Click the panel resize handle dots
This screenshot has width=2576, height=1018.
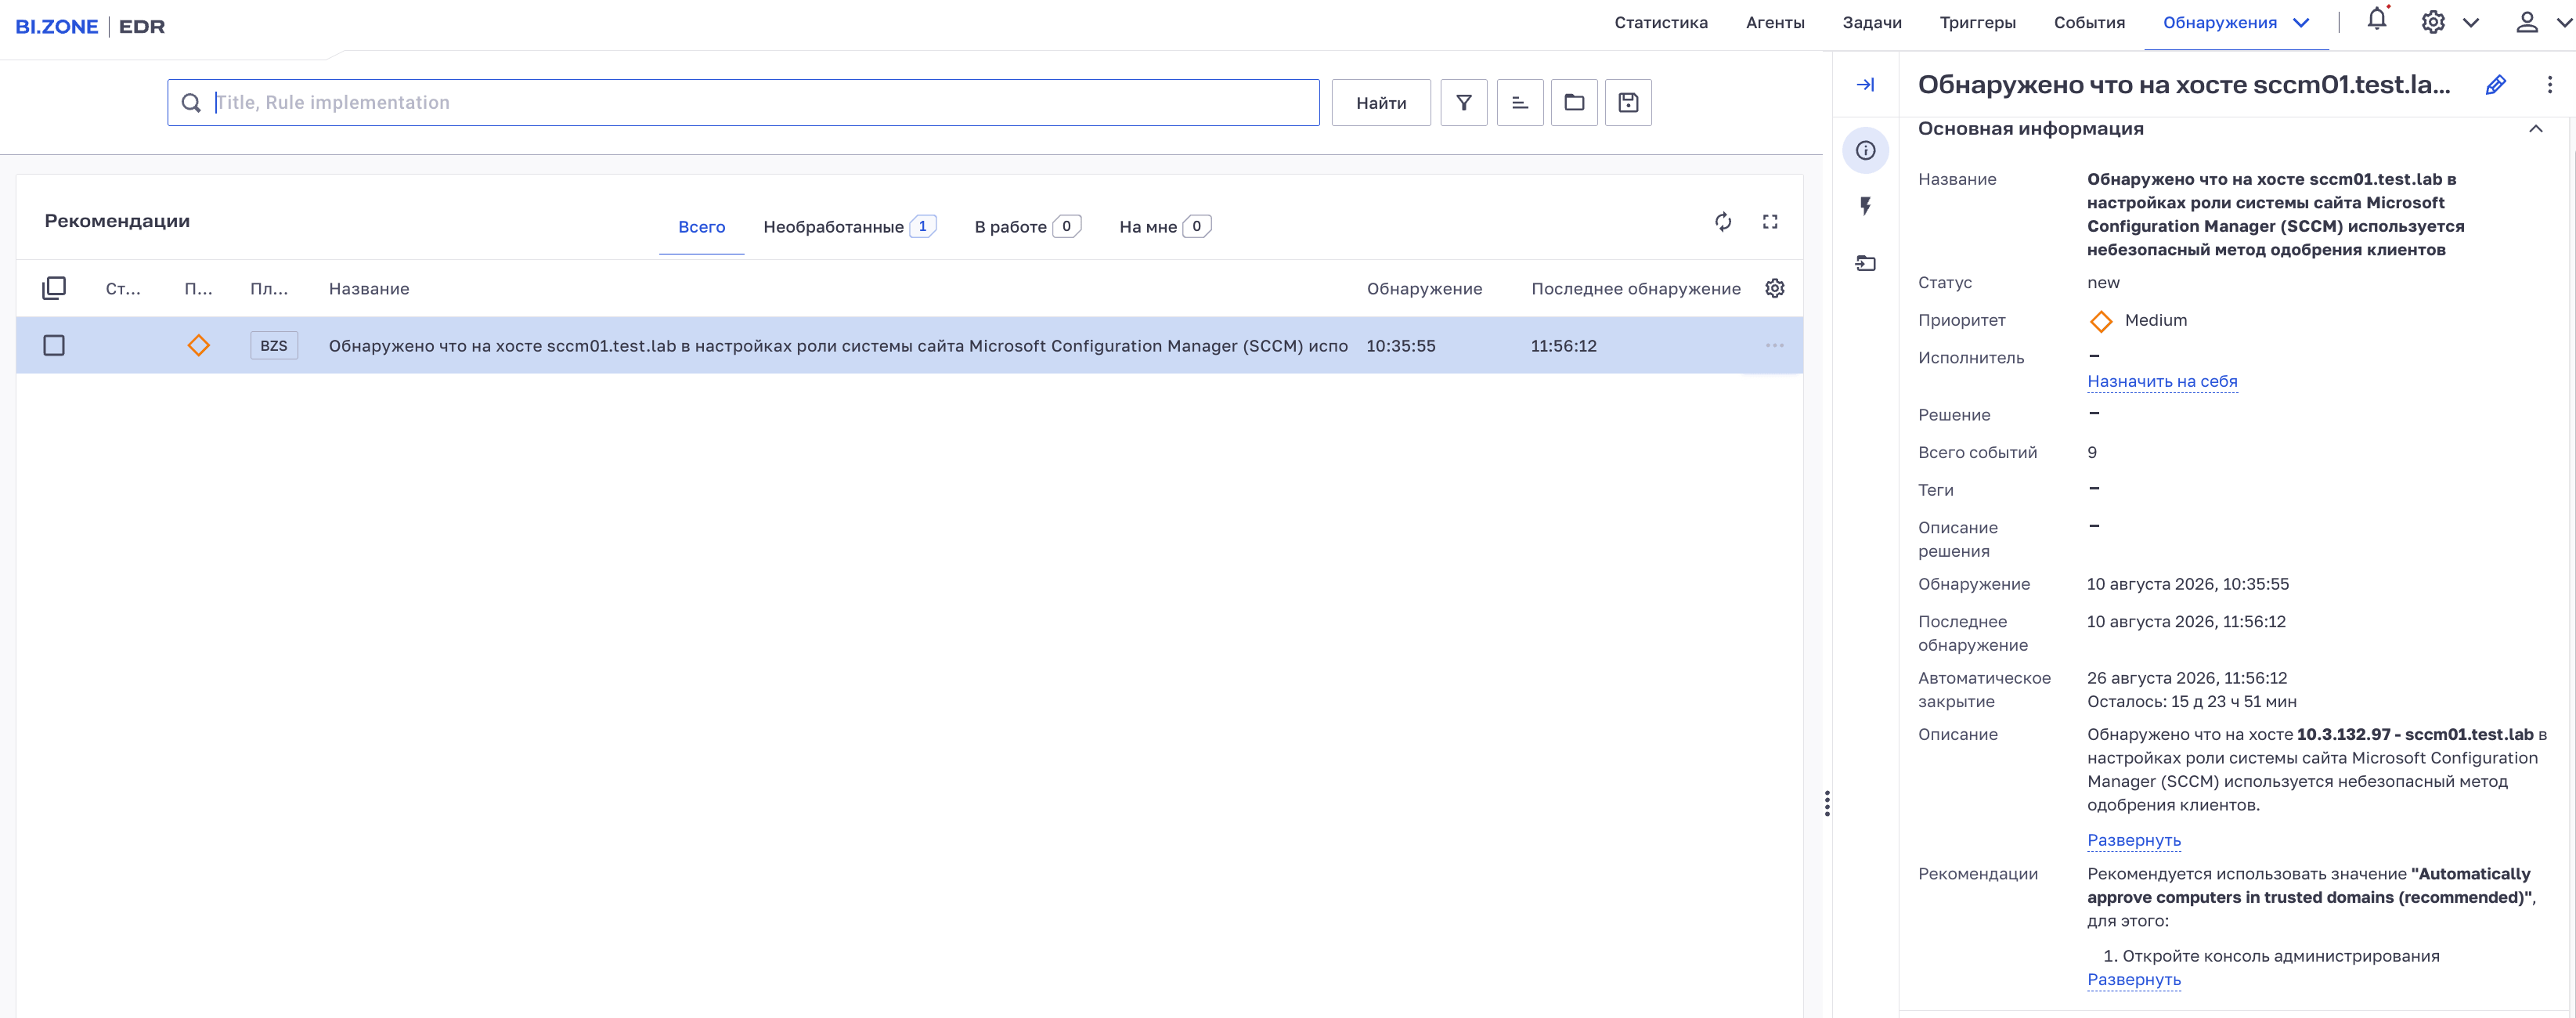(1827, 803)
